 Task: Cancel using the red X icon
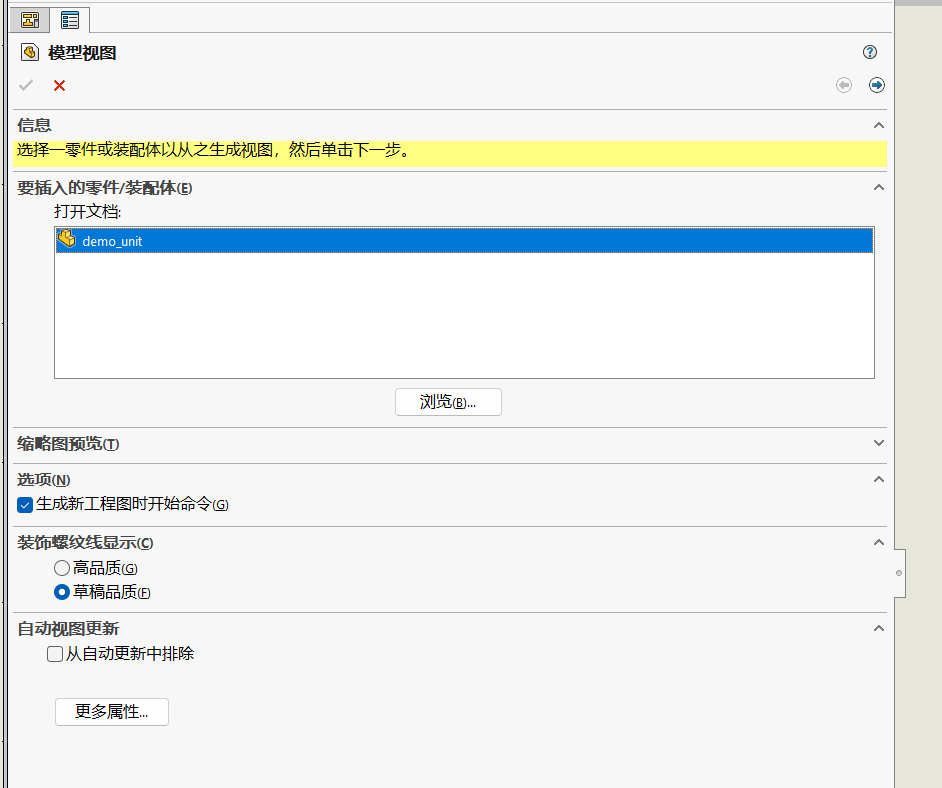coord(59,85)
